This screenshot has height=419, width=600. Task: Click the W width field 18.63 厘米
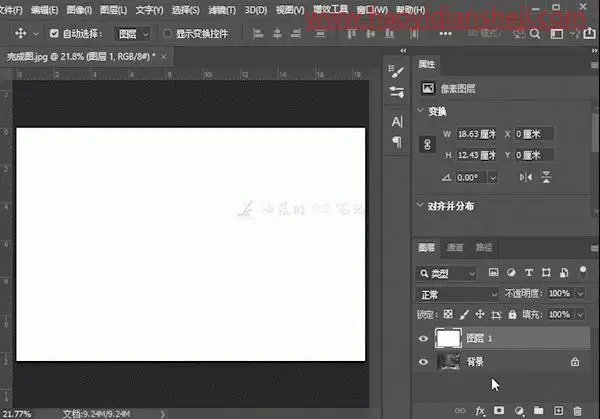coord(476,134)
